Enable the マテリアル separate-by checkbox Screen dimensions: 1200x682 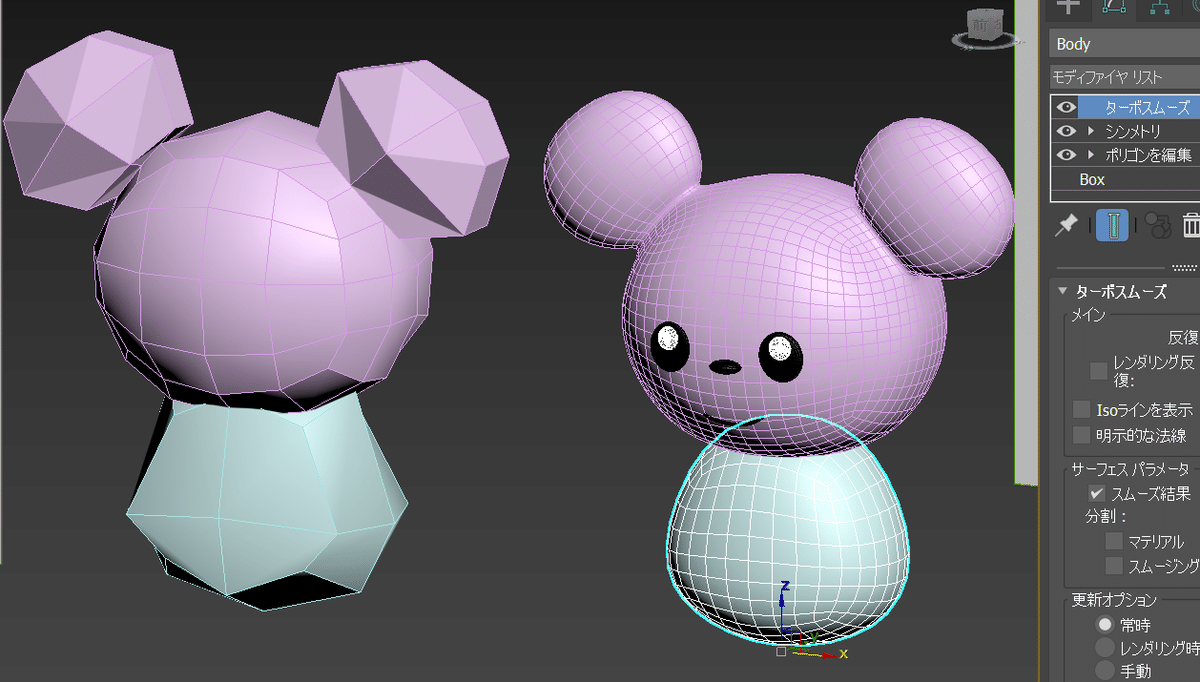(x=1114, y=541)
